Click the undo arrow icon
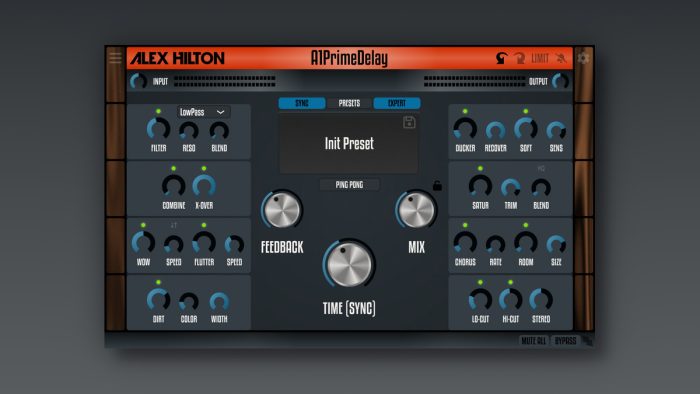 click(501, 58)
